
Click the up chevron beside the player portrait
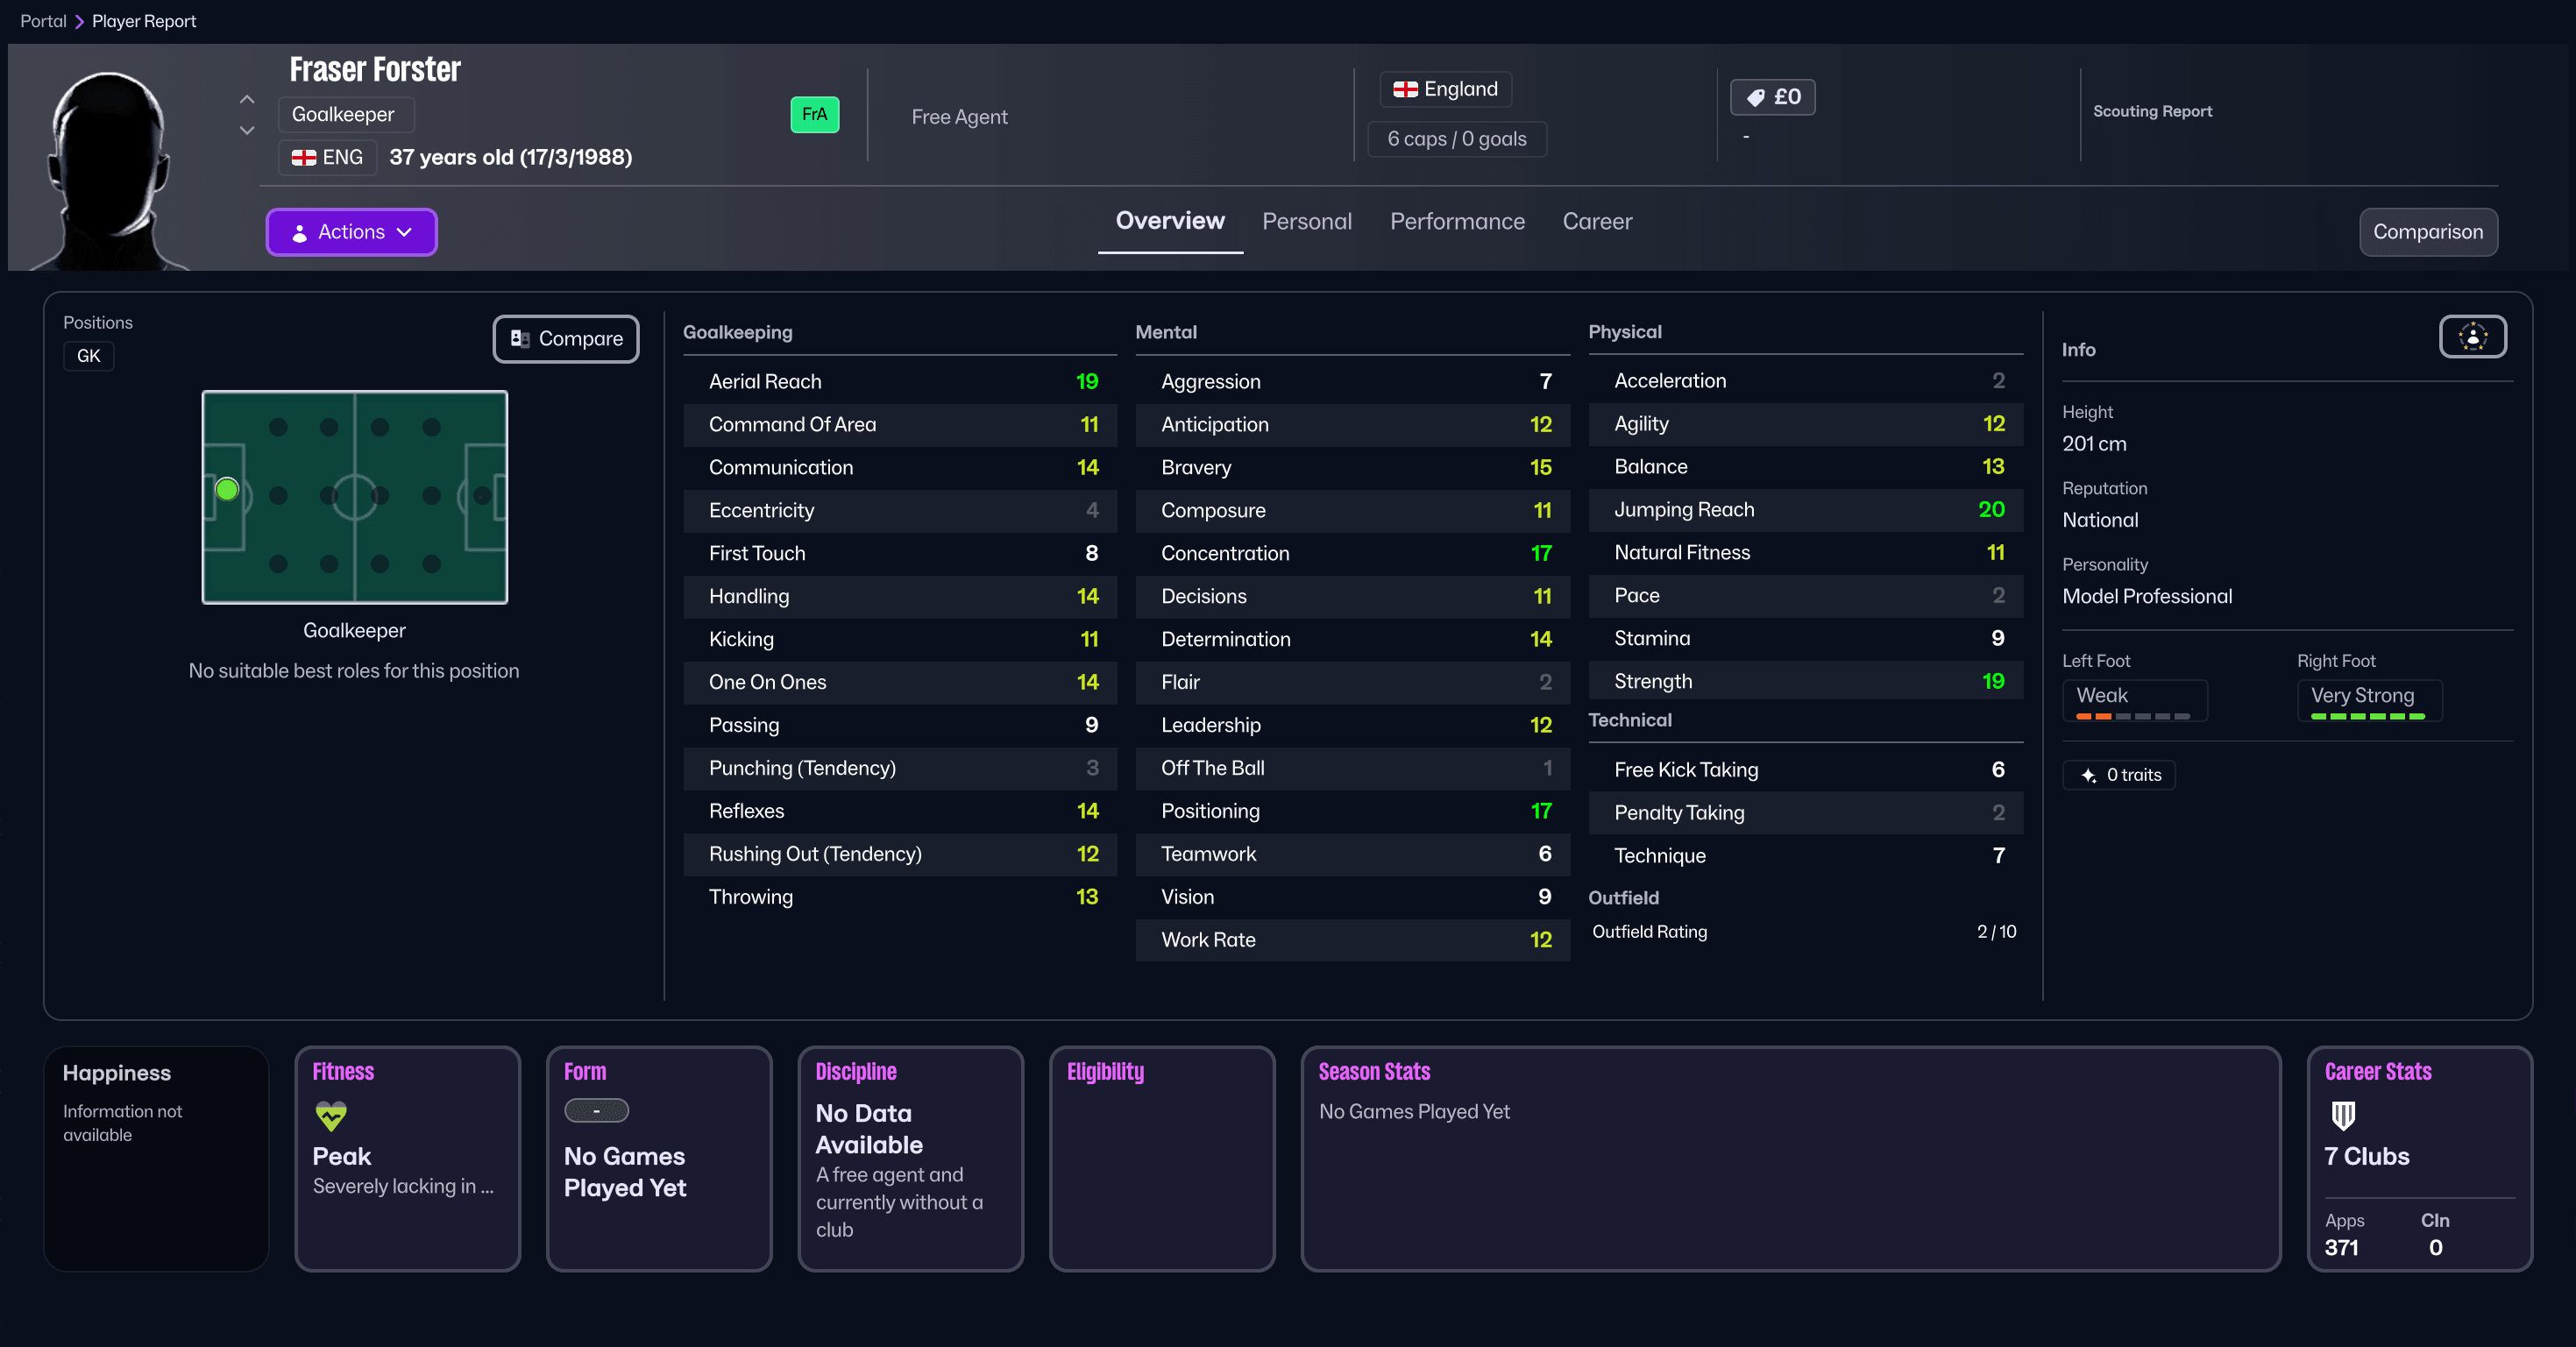[x=246, y=99]
